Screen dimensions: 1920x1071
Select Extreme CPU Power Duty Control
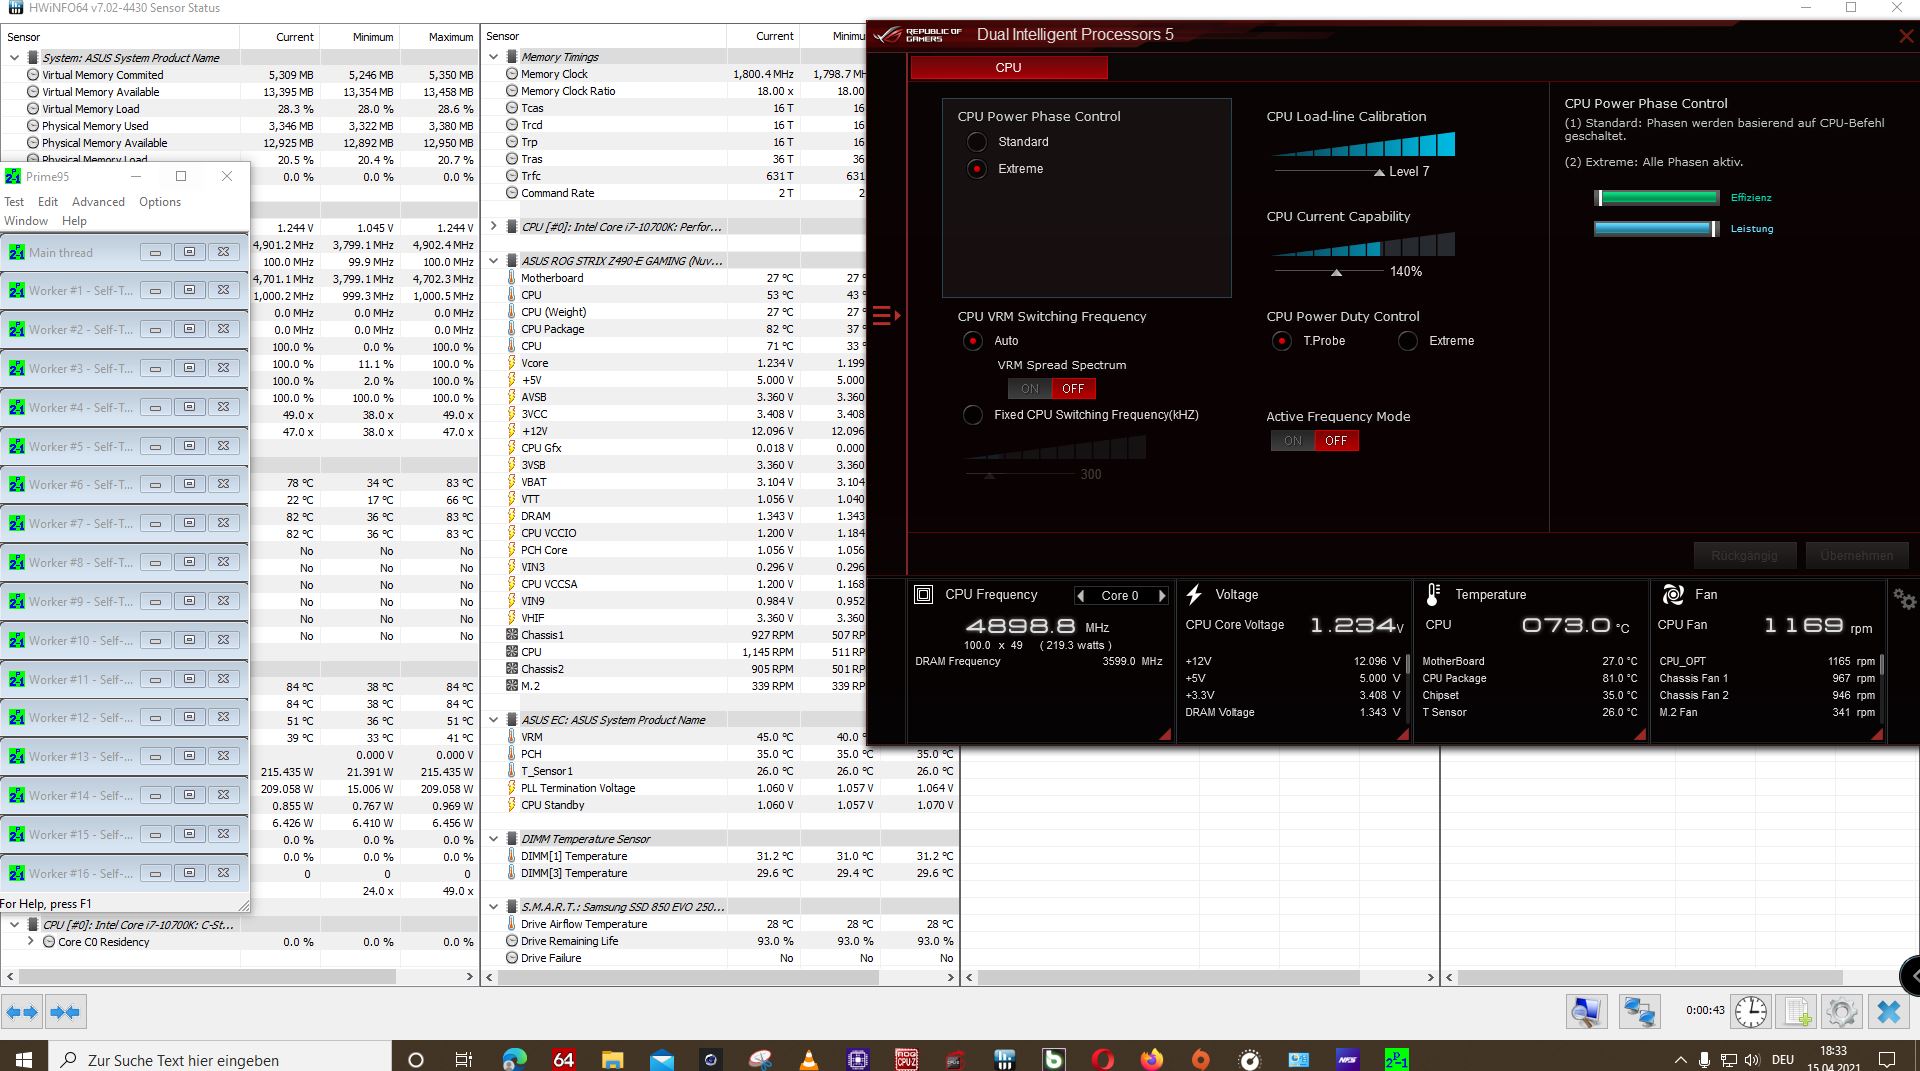pyautogui.click(x=1408, y=341)
